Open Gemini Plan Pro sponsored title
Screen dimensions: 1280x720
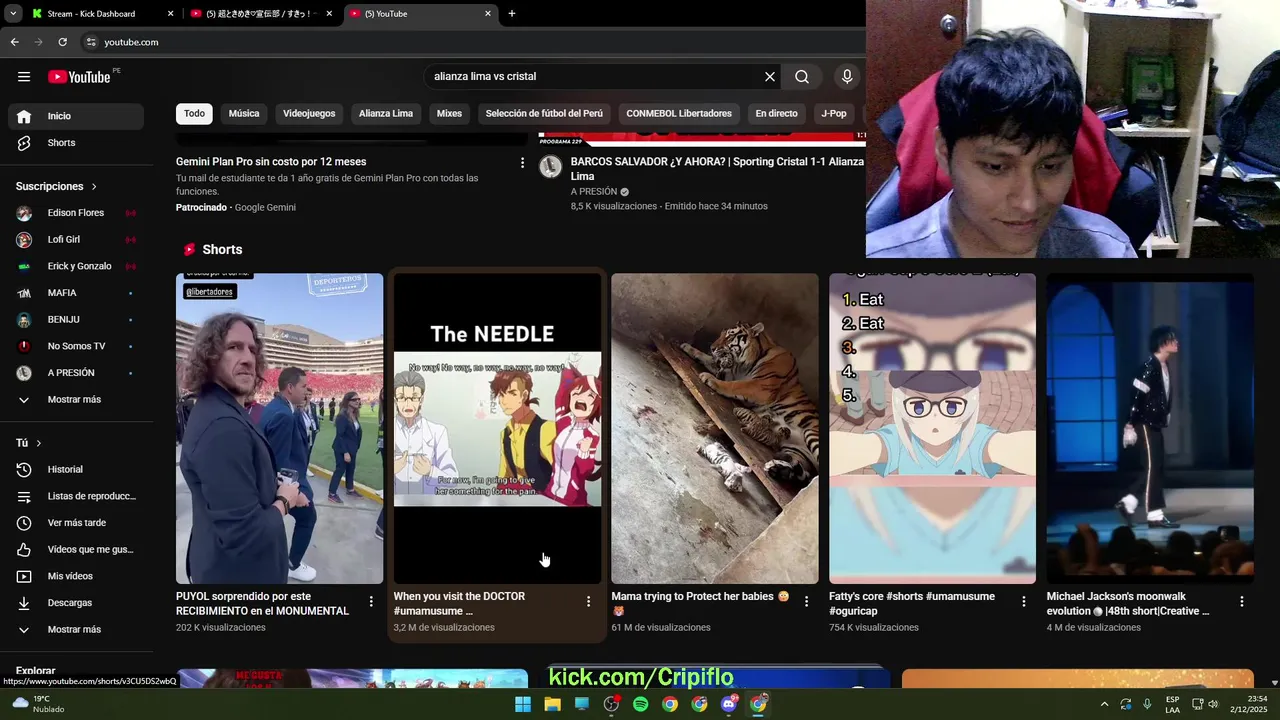271,162
